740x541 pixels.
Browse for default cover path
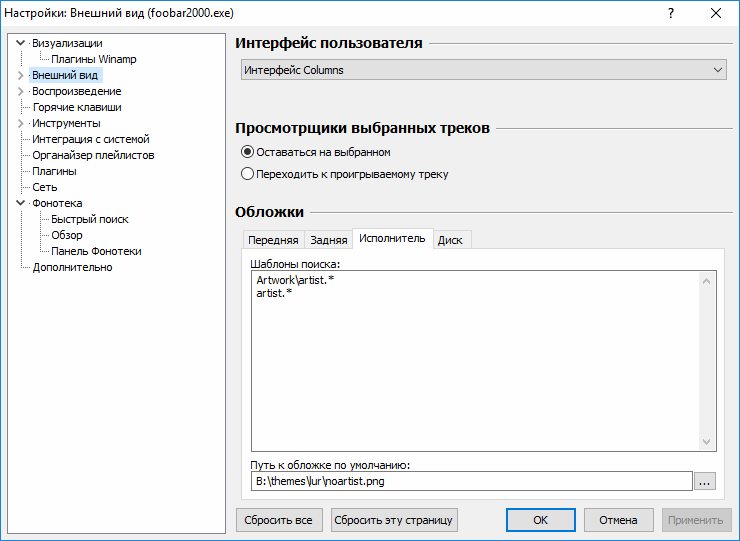(706, 482)
